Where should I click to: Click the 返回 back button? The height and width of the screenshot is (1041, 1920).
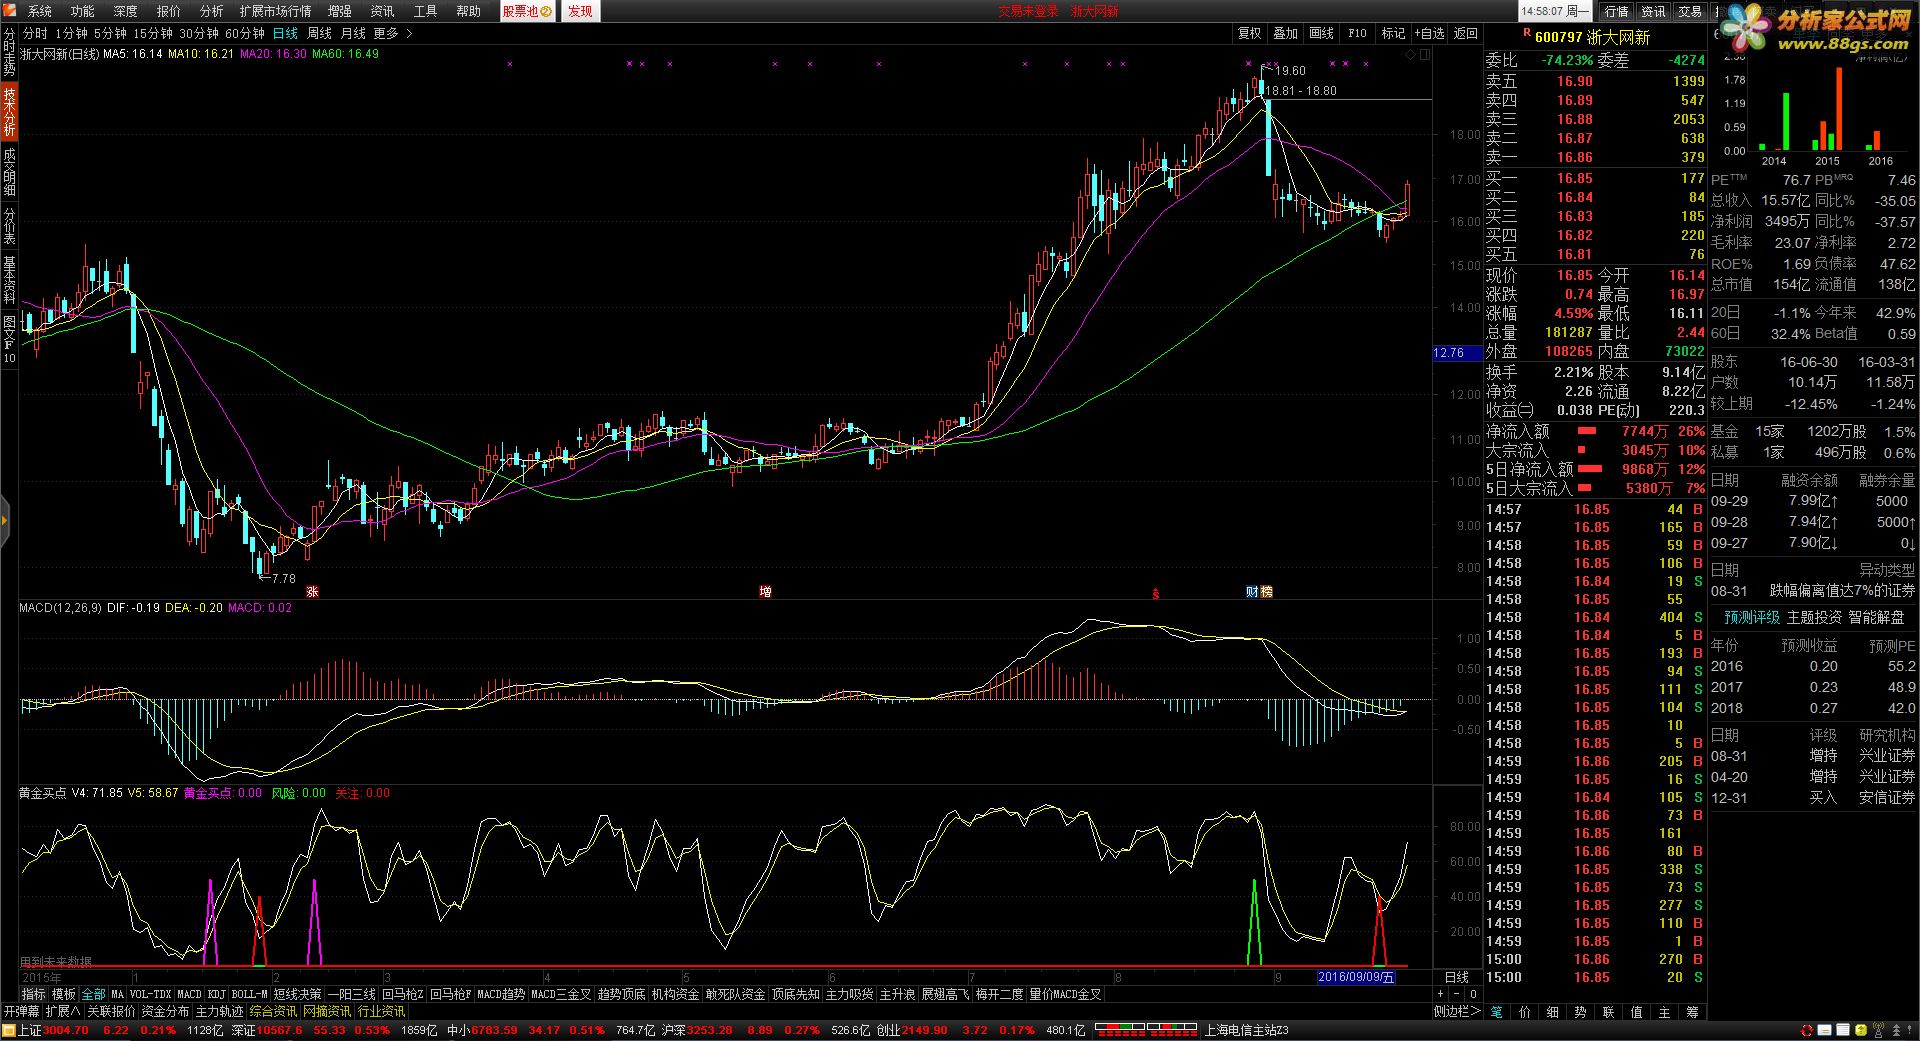coord(1466,33)
